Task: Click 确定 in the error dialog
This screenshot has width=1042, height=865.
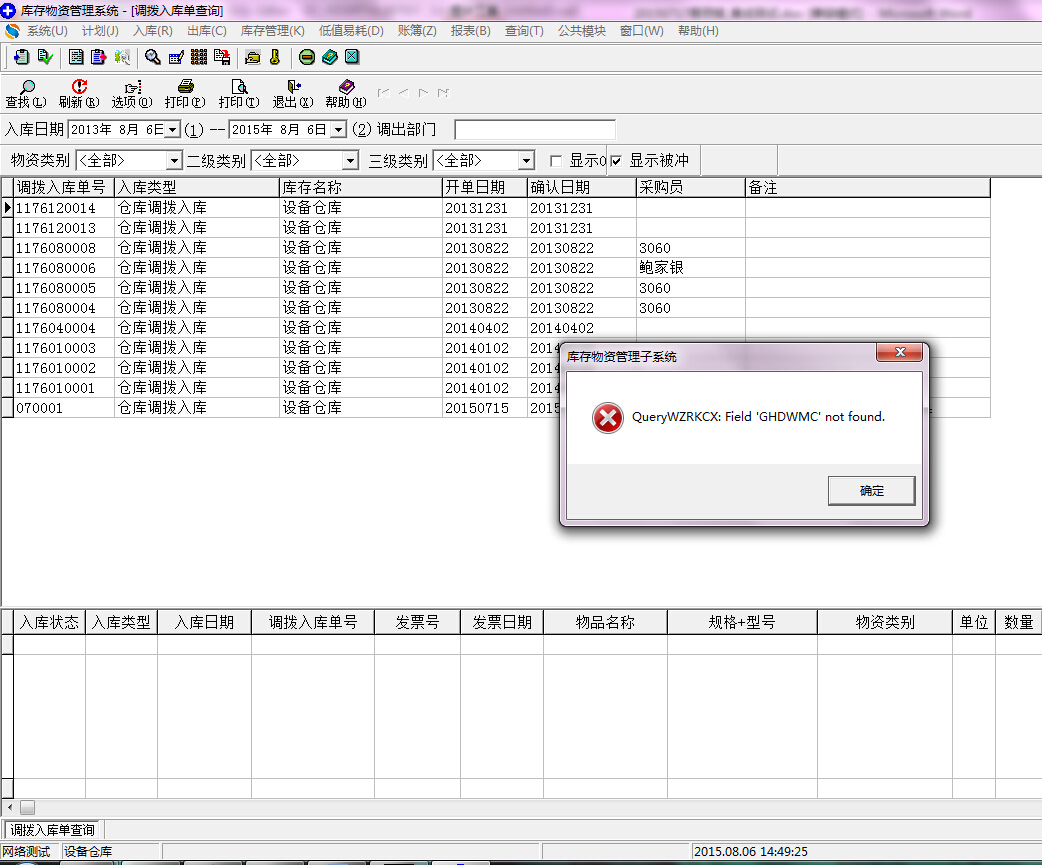Action: tap(871, 491)
